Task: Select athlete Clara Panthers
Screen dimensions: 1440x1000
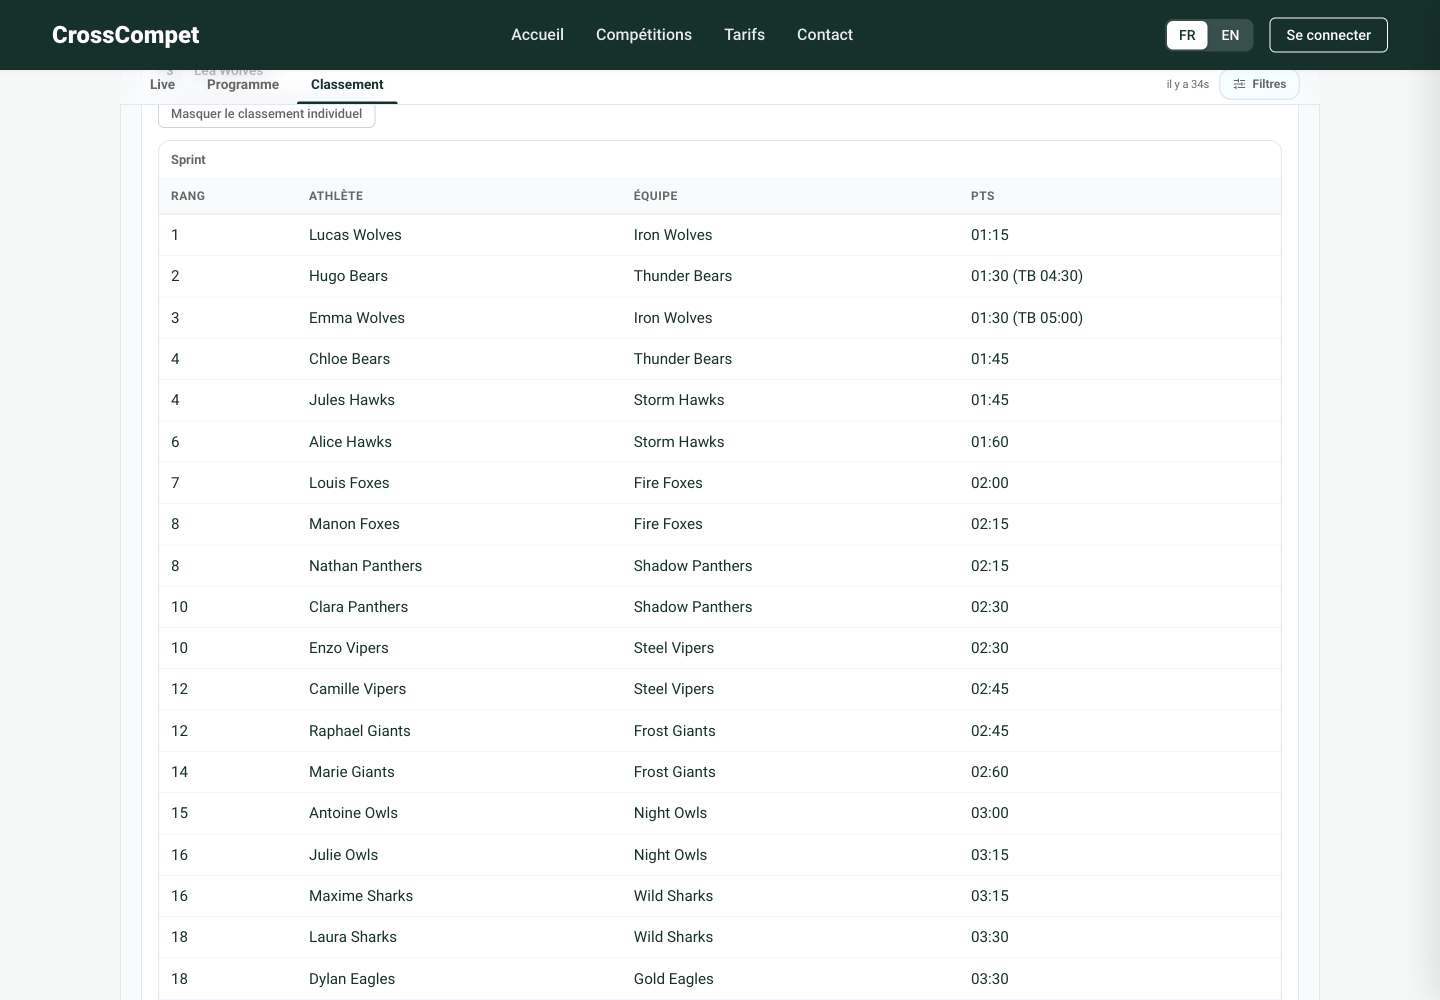Action: click(358, 607)
